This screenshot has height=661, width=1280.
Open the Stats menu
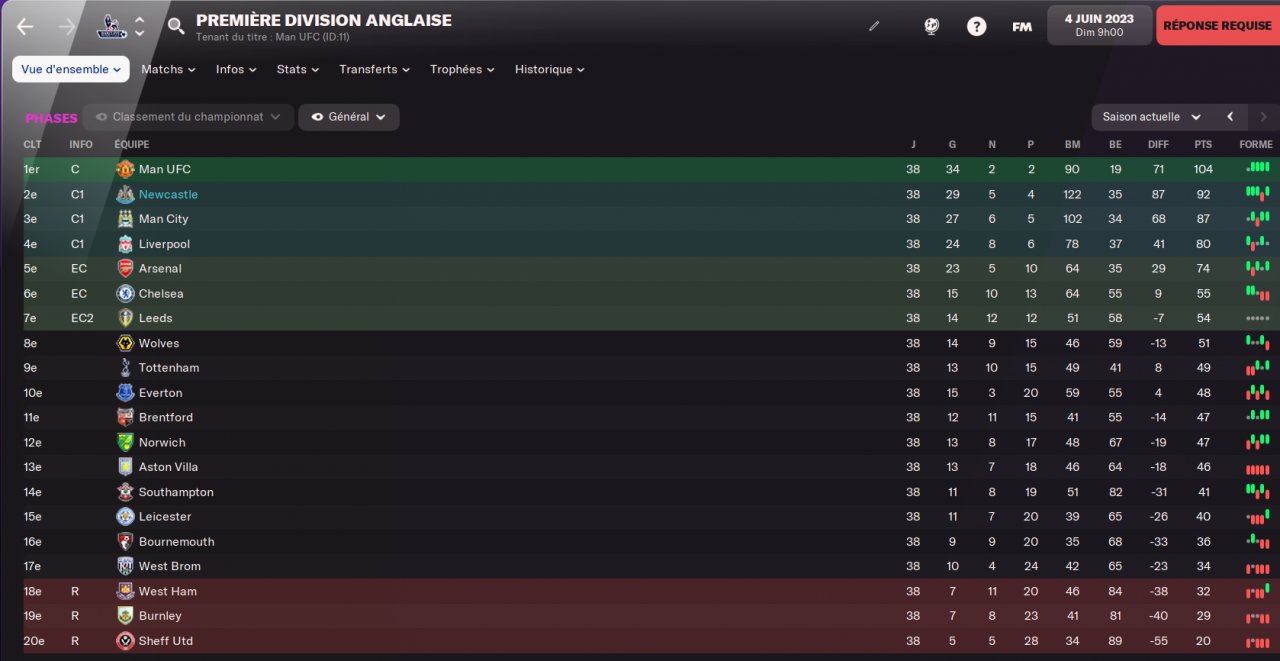(x=298, y=69)
